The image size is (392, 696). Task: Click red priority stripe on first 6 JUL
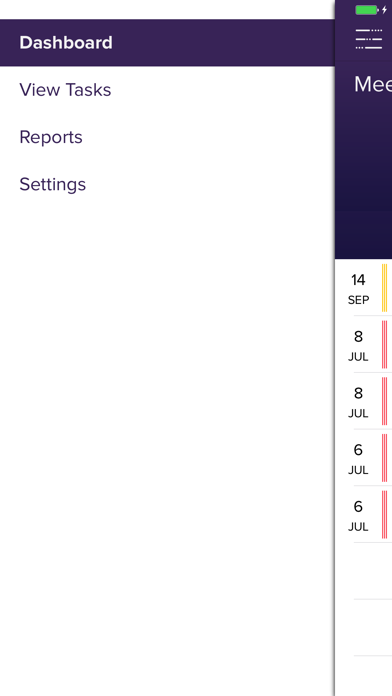click(384, 458)
